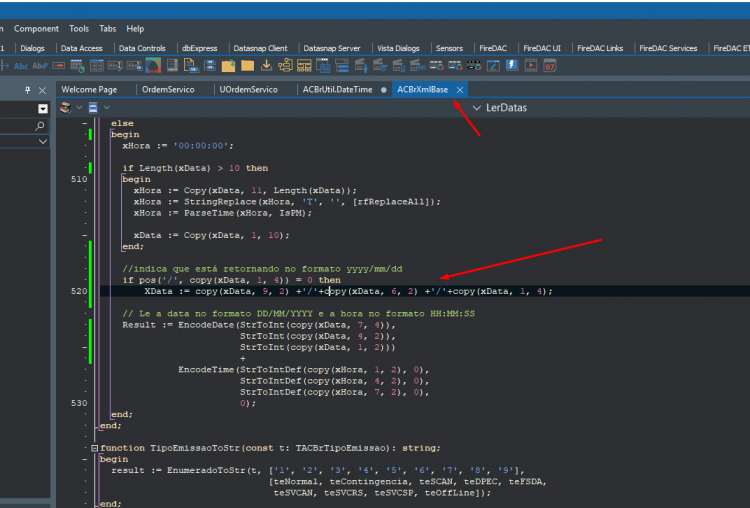Open dropdown beside the printer-like editor icon

tap(79, 108)
